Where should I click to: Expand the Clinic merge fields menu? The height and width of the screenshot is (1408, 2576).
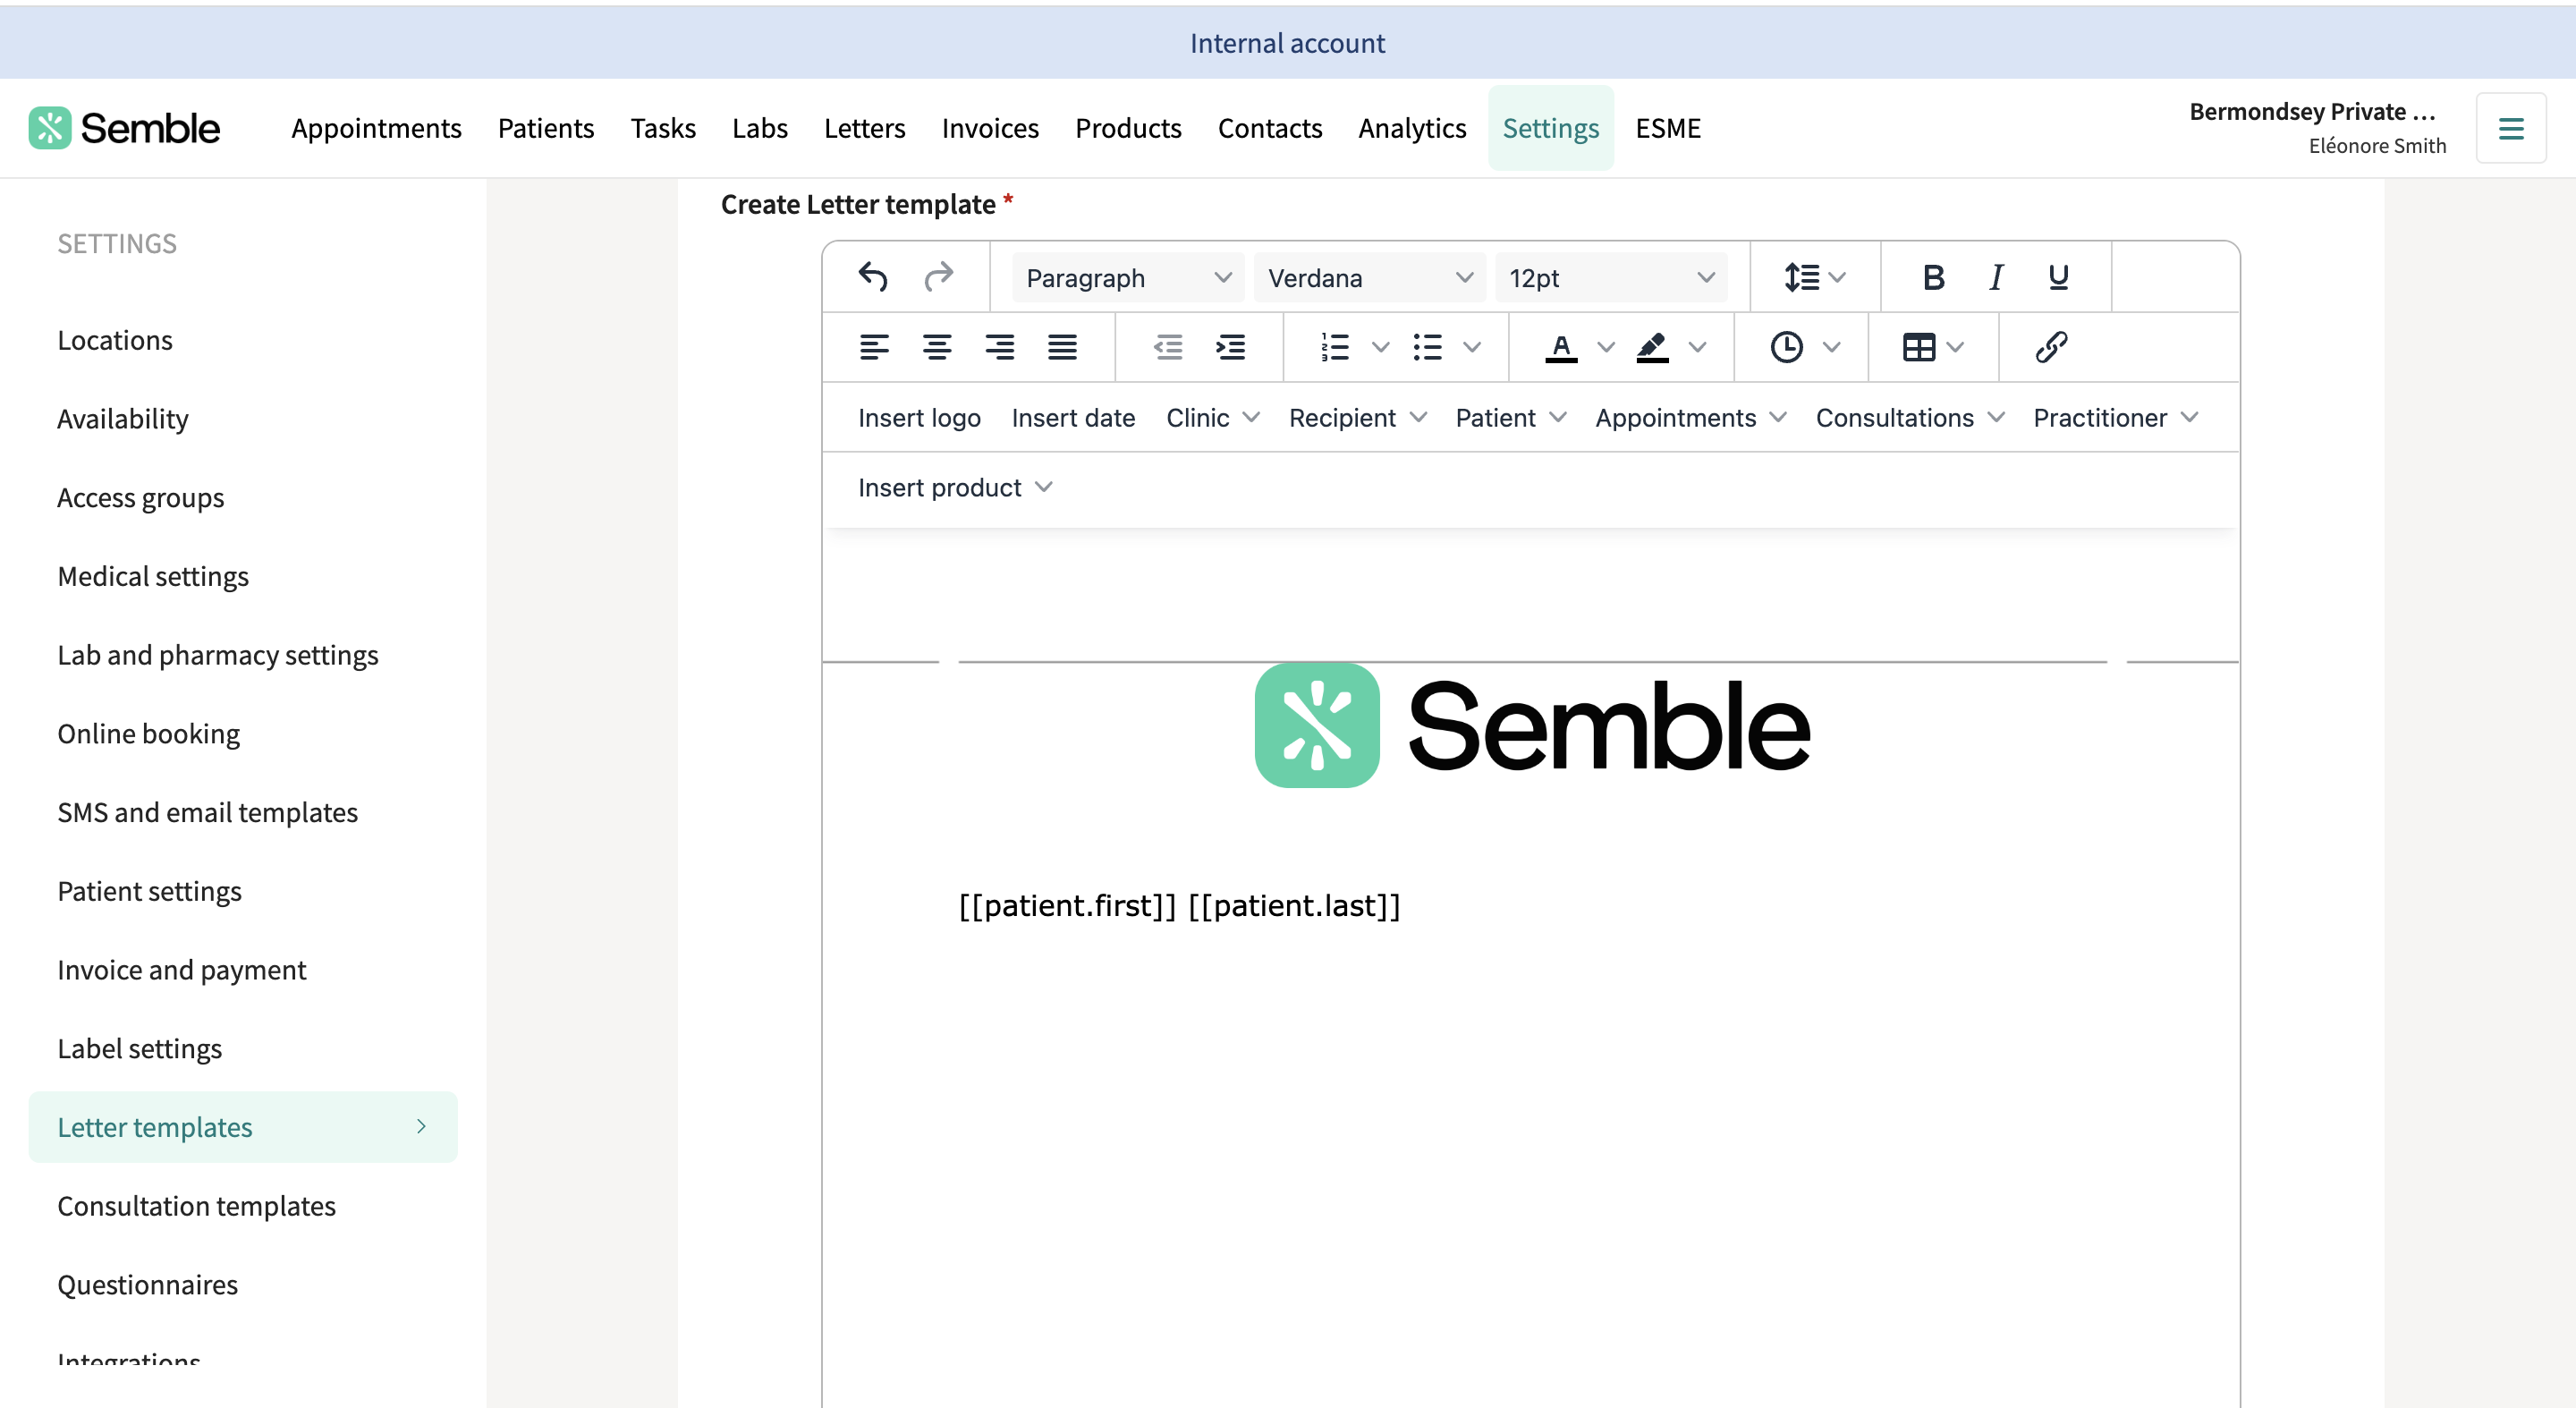coord(1212,417)
